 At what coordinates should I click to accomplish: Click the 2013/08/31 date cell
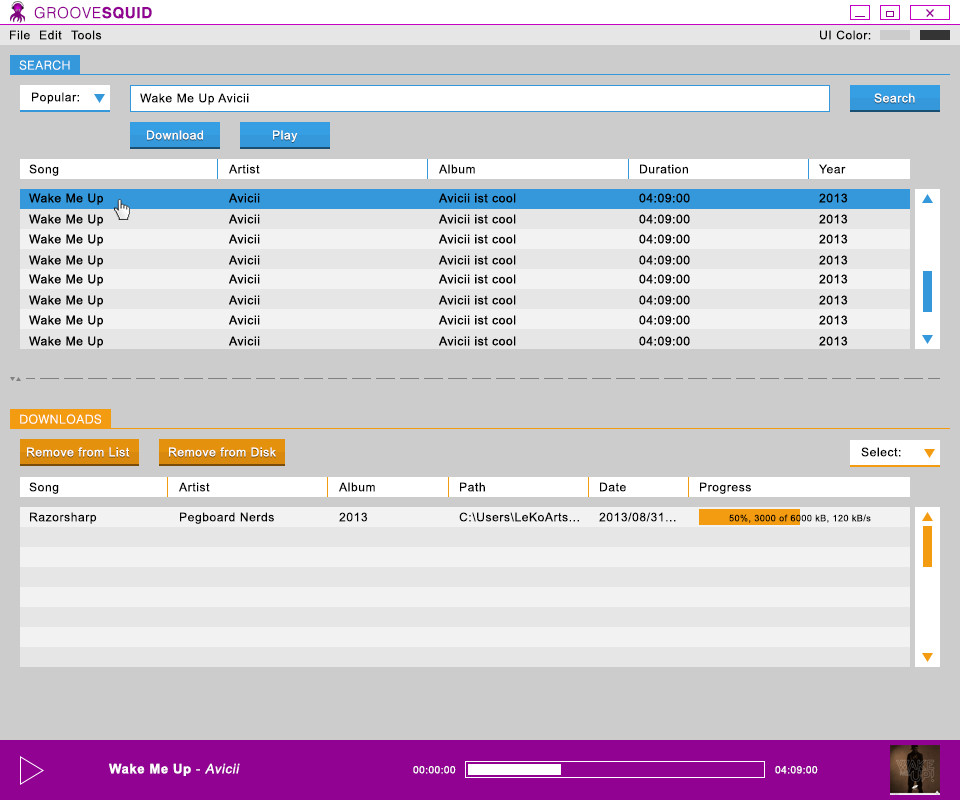coord(637,517)
